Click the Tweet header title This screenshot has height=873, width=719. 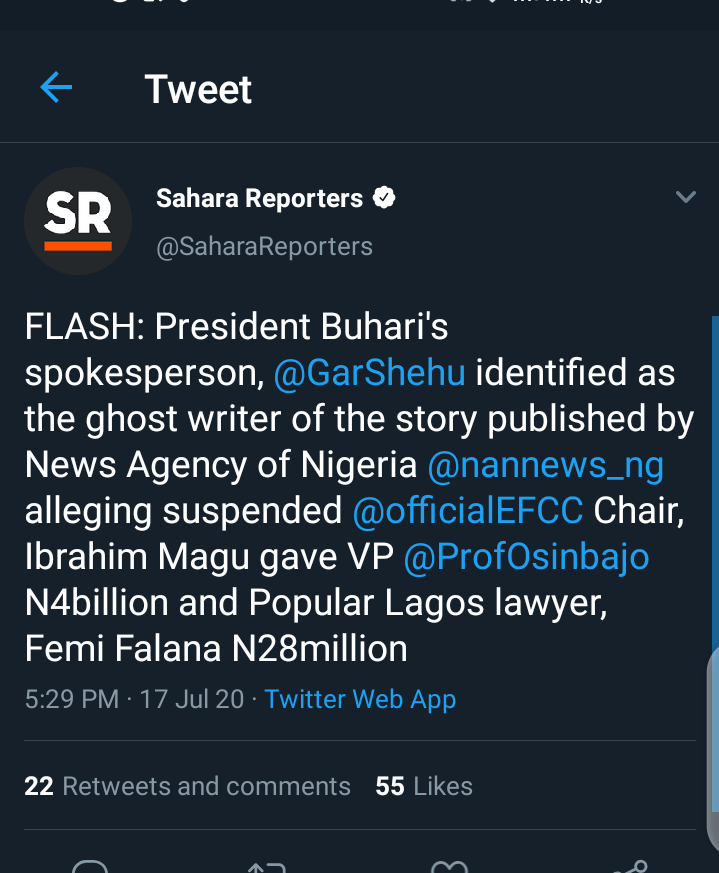pyautogui.click(x=198, y=89)
